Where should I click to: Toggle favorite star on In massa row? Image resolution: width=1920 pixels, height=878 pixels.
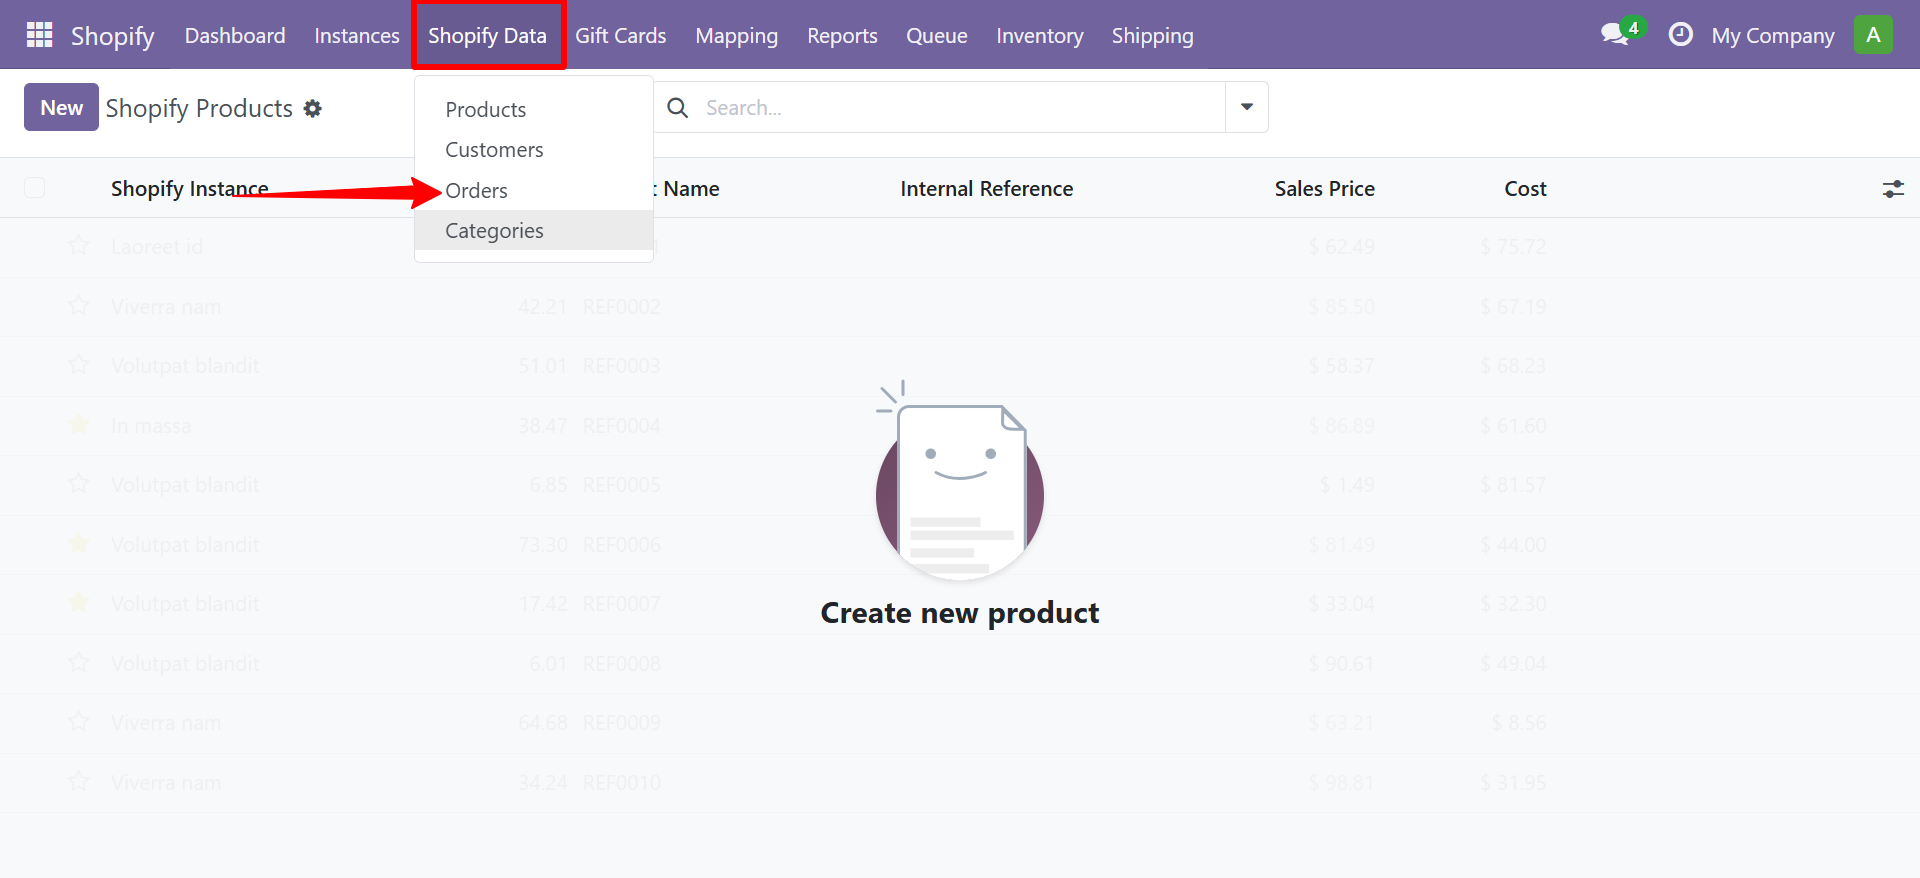(x=79, y=425)
